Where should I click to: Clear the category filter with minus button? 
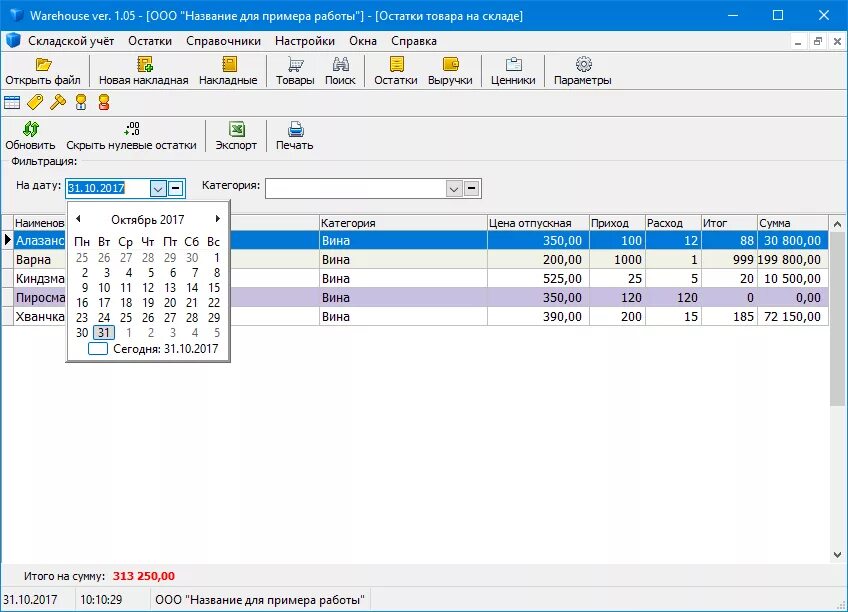[472, 189]
